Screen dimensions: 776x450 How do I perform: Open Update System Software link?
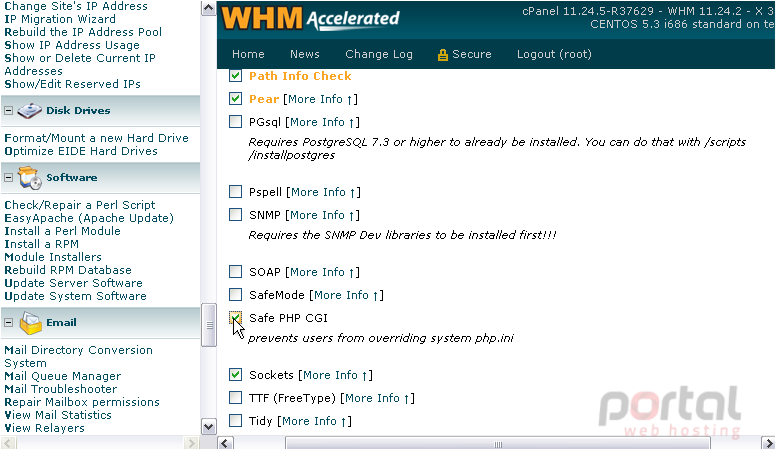pyautogui.click(x=75, y=296)
